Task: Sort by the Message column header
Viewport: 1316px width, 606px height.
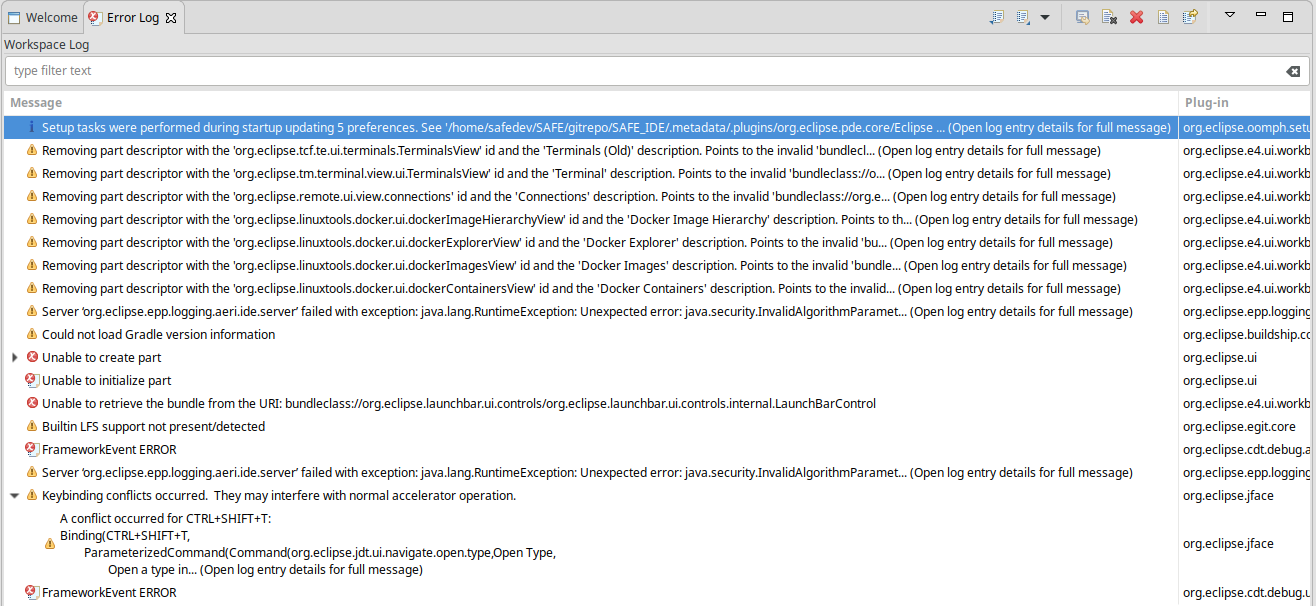Action: pyautogui.click(x=590, y=103)
